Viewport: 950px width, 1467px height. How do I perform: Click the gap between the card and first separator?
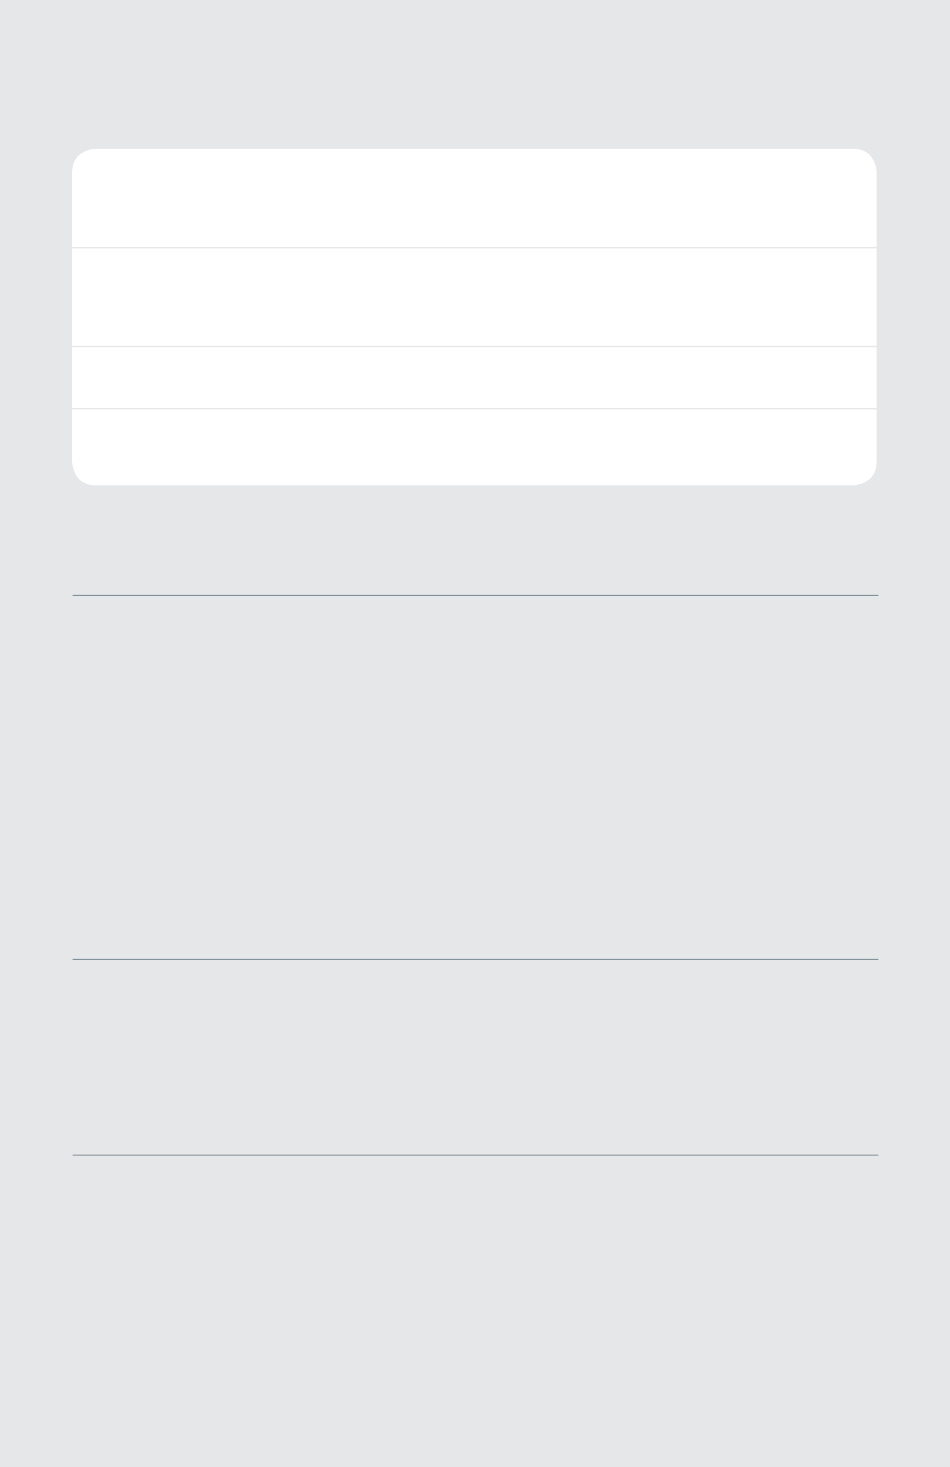pos(475,540)
